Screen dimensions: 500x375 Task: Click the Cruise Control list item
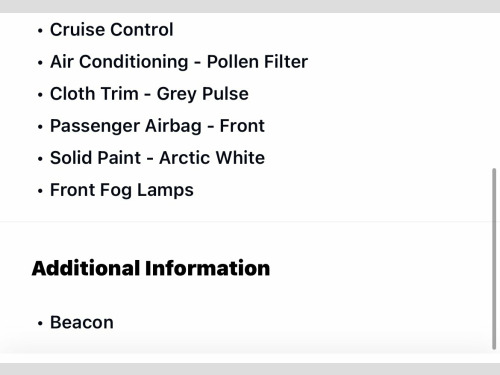click(111, 30)
